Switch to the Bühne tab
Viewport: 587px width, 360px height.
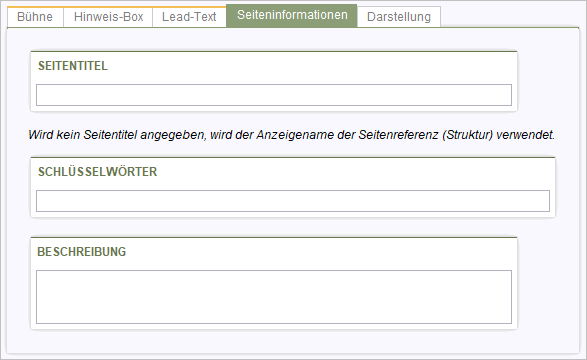[35, 17]
